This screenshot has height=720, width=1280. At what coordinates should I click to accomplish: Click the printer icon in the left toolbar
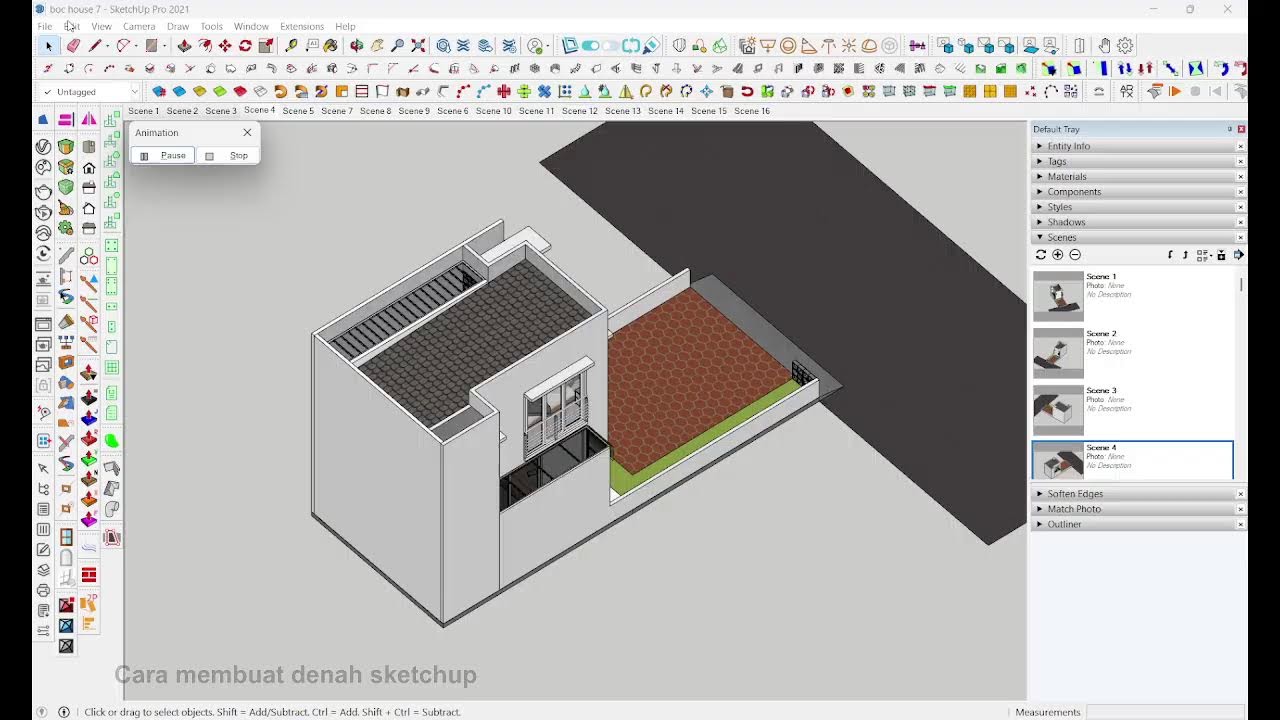click(43, 590)
